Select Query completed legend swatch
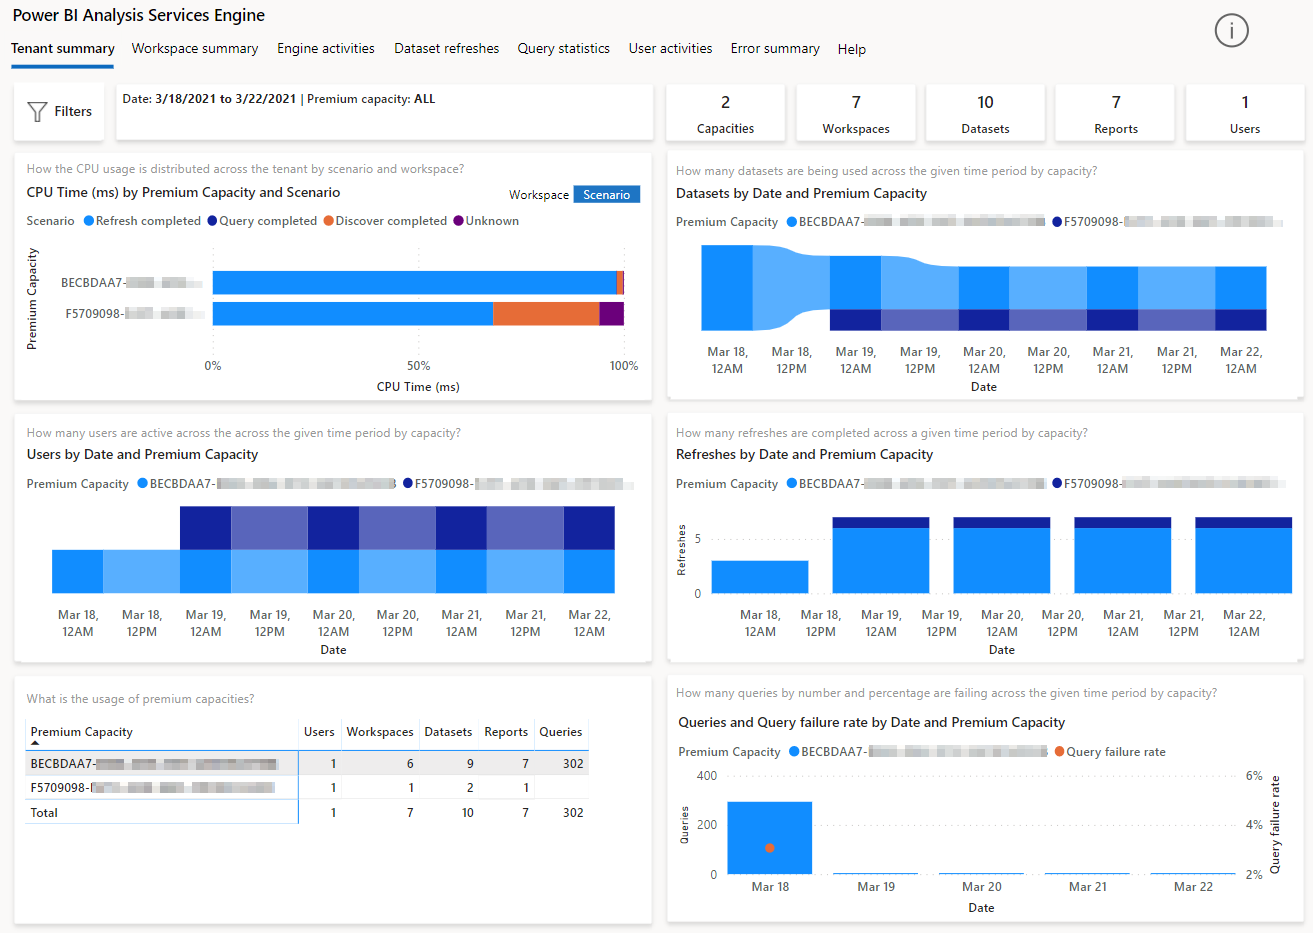 coord(212,221)
